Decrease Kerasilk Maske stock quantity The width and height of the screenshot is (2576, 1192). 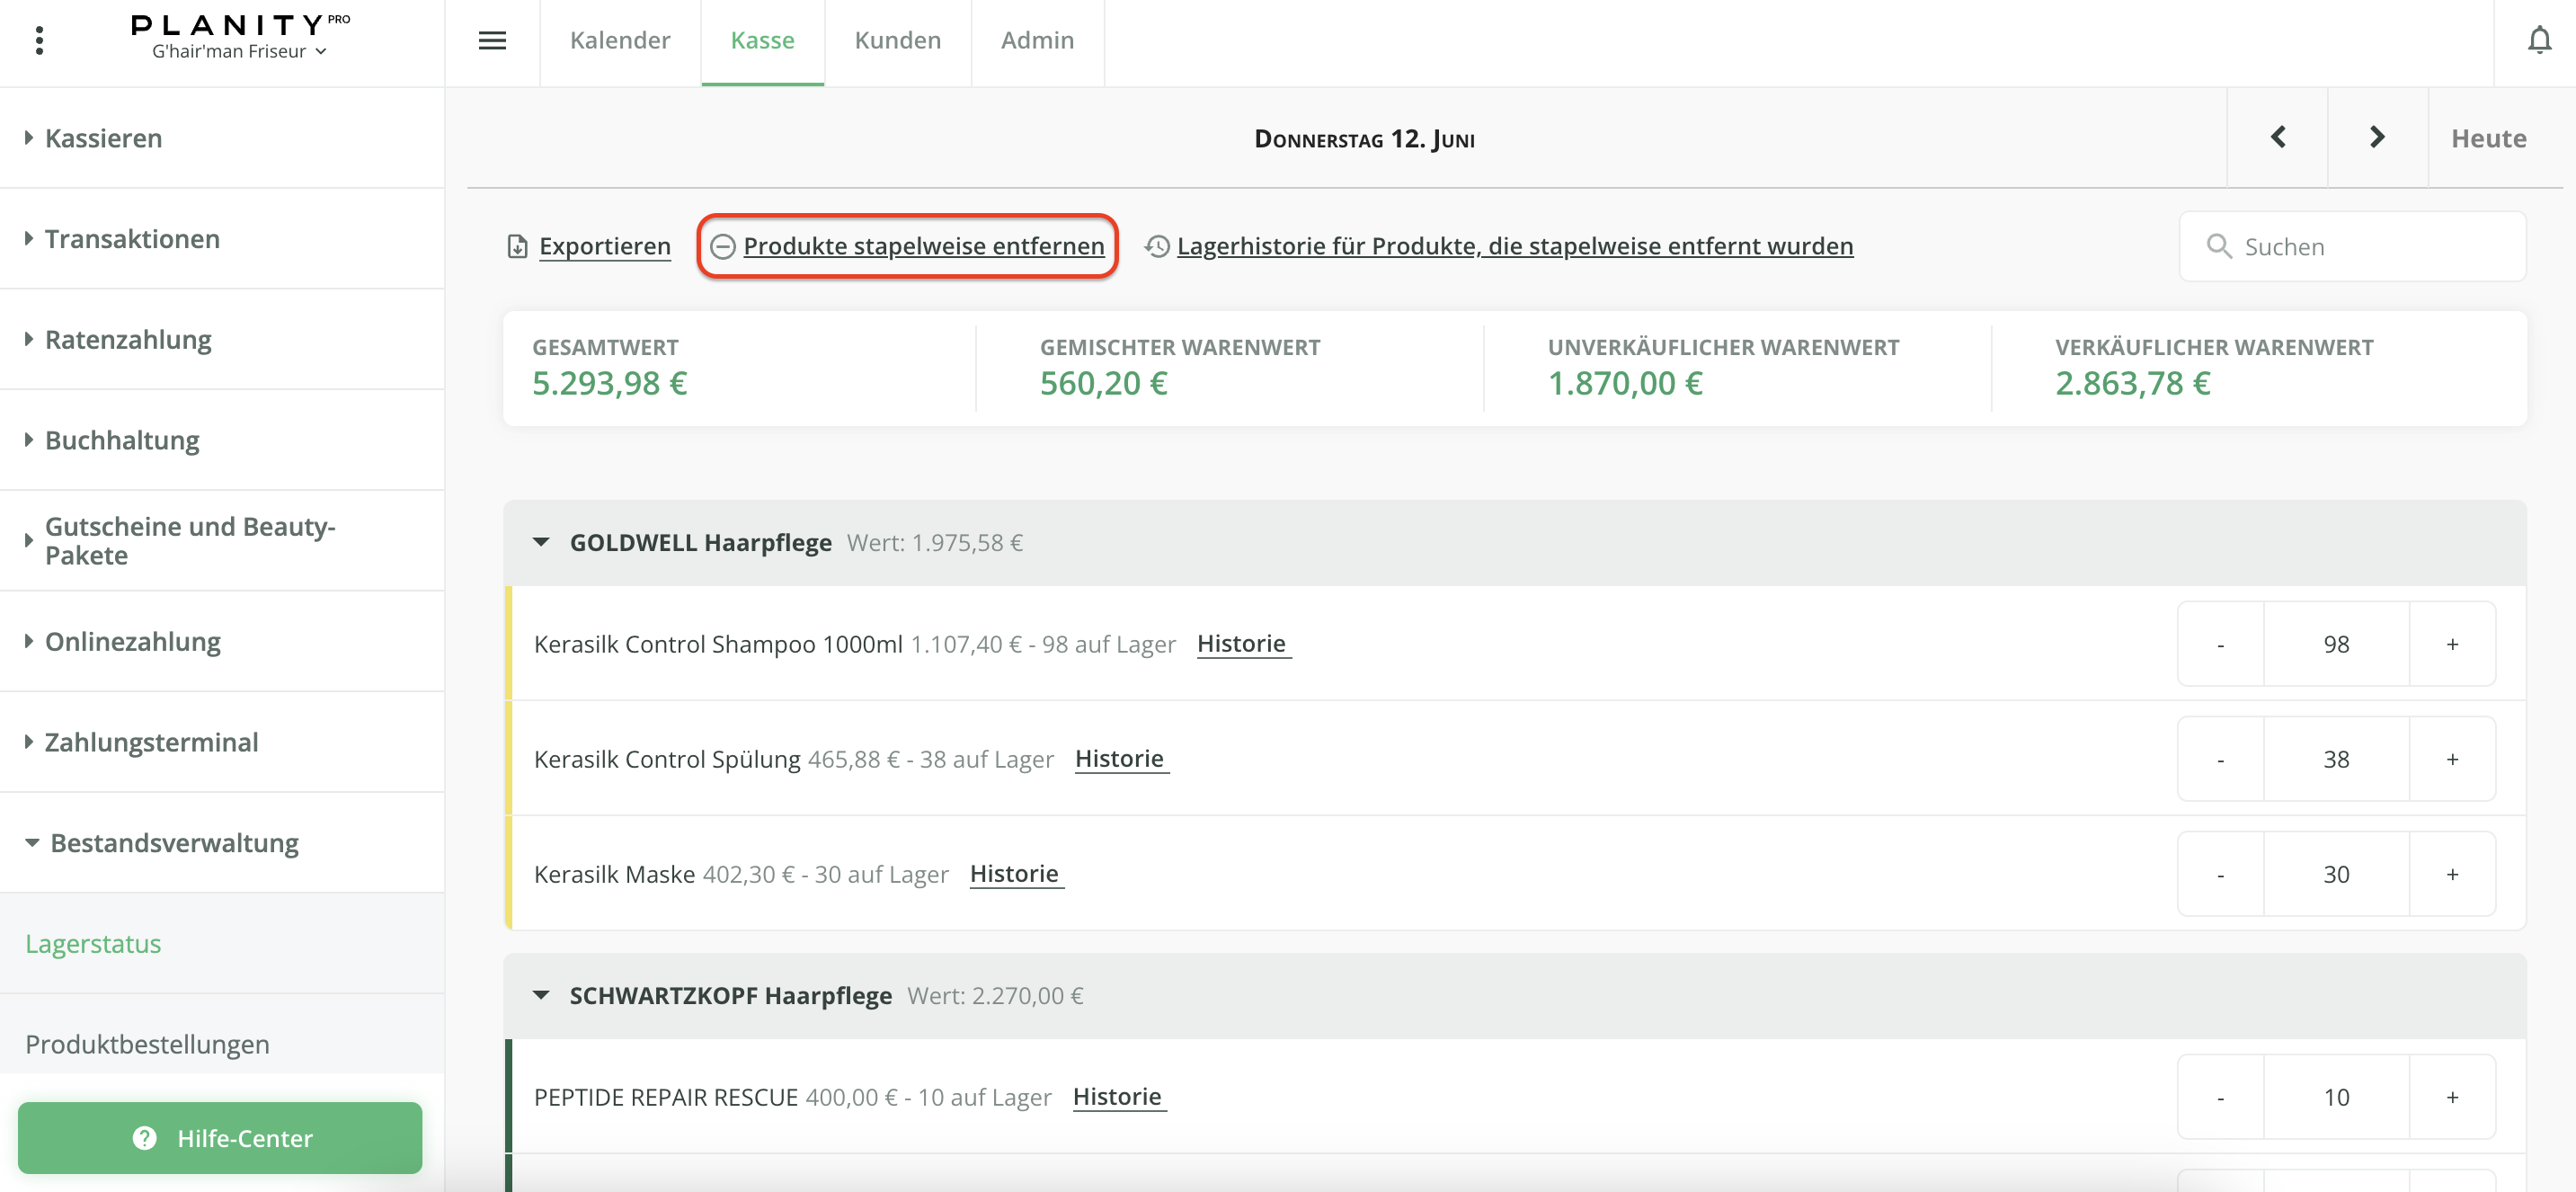pos(2220,874)
